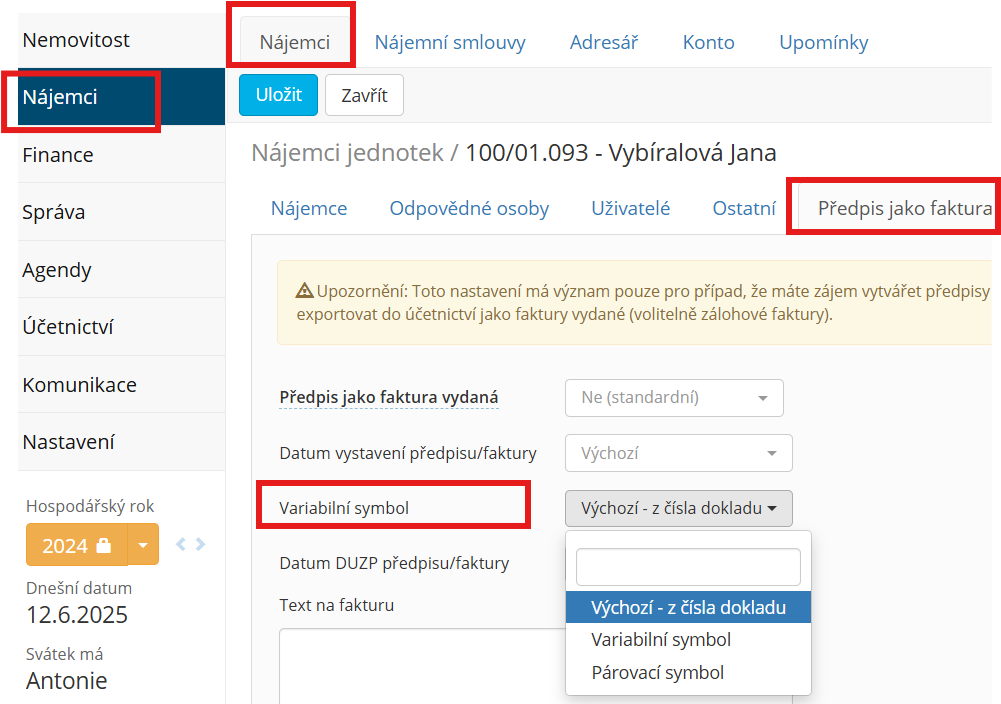This screenshot has height=704, width=1001.
Task: Go to previous fiscal year arrow
Action: 181,544
